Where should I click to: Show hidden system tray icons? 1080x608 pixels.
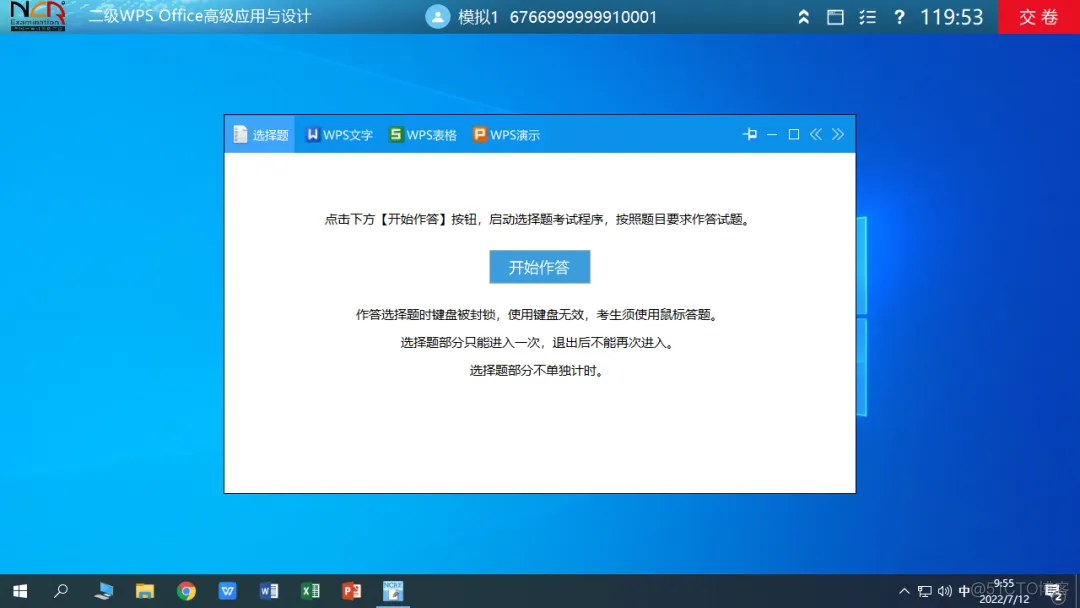[904, 591]
